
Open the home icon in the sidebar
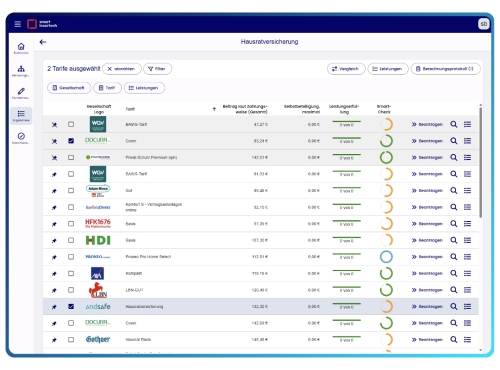[21, 48]
